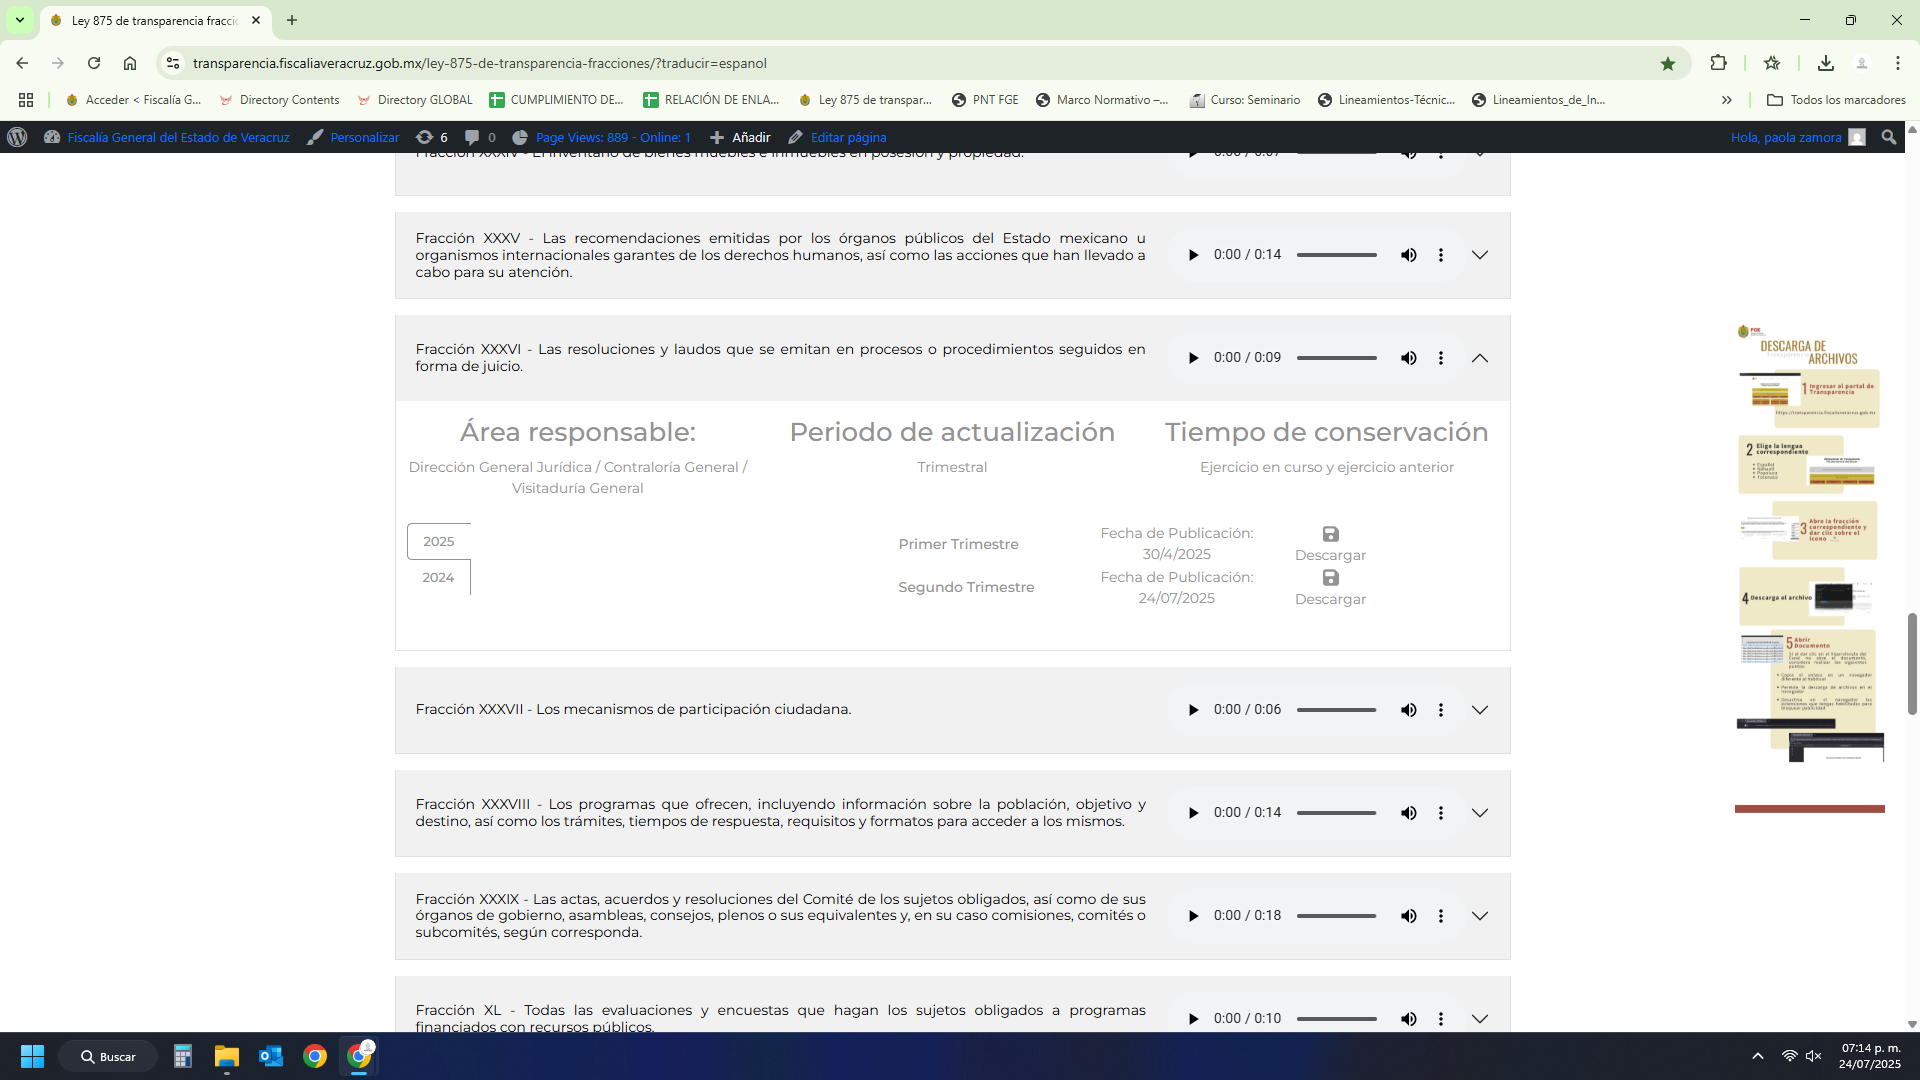Image resolution: width=1920 pixels, height=1080 pixels.
Task: Click Segundo Trimestre download save icon
Action: [1330, 578]
